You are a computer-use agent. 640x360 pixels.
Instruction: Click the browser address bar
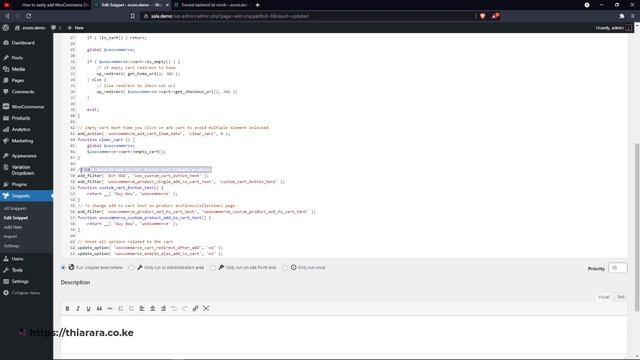pyautogui.click(x=308, y=16)
